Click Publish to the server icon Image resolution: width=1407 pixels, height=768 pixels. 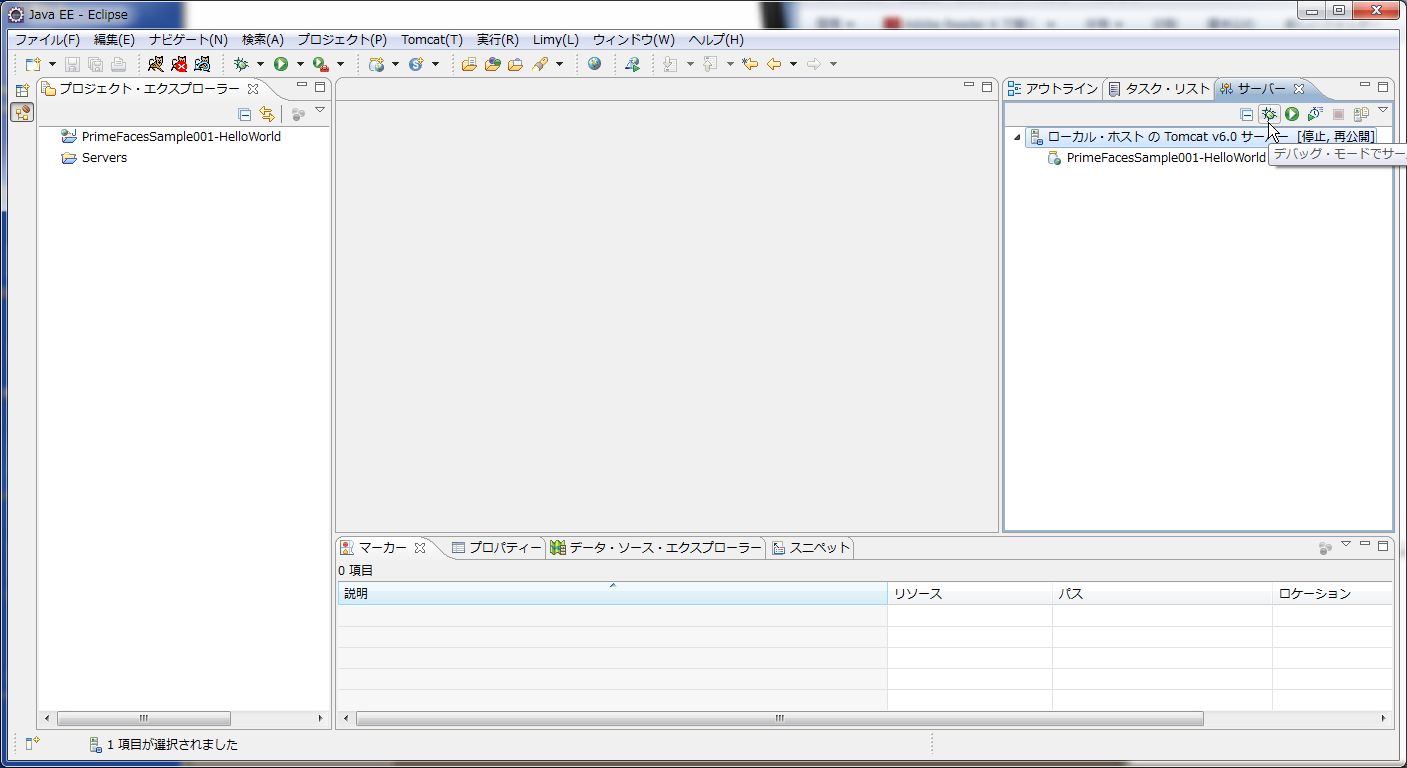click(x=1361, y=114)
